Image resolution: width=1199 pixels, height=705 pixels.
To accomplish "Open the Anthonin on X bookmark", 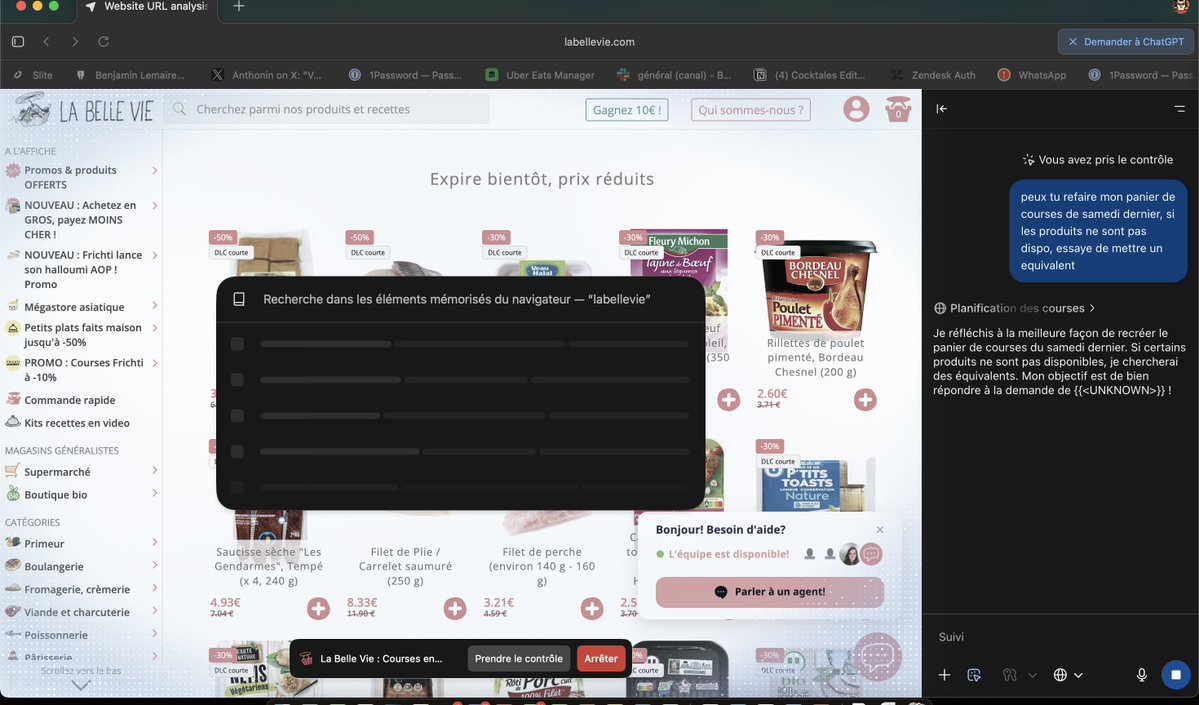I will point(266,75).
